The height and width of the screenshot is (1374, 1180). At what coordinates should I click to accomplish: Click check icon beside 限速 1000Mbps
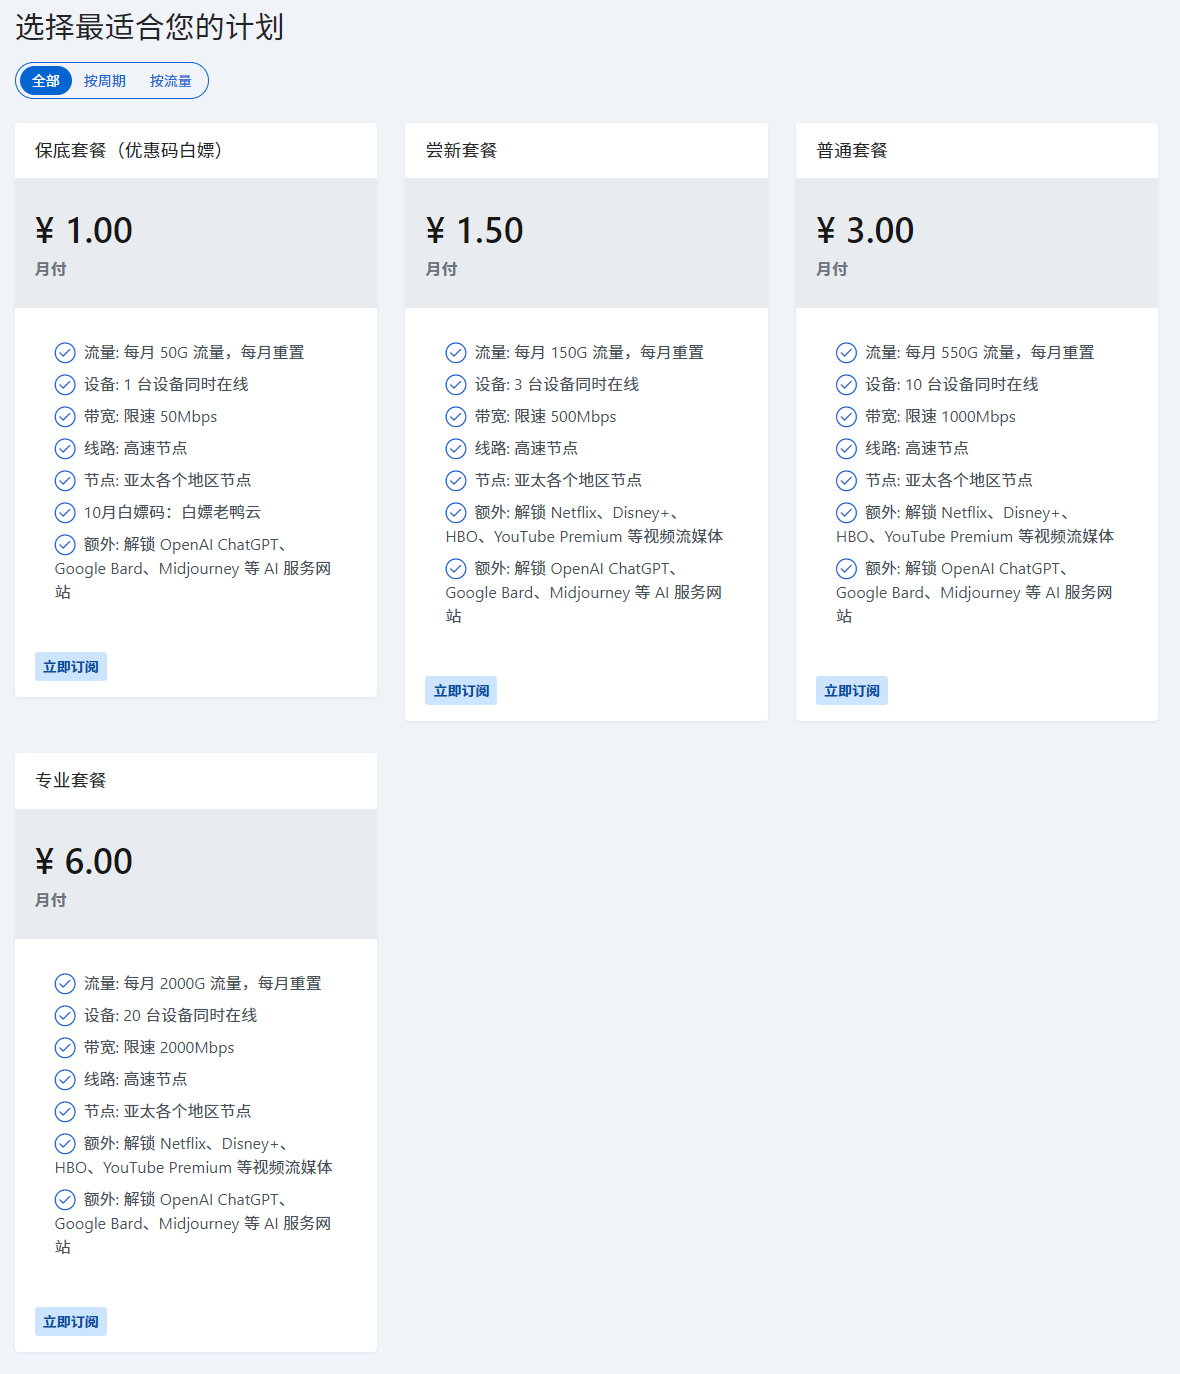tap(846, 417)
